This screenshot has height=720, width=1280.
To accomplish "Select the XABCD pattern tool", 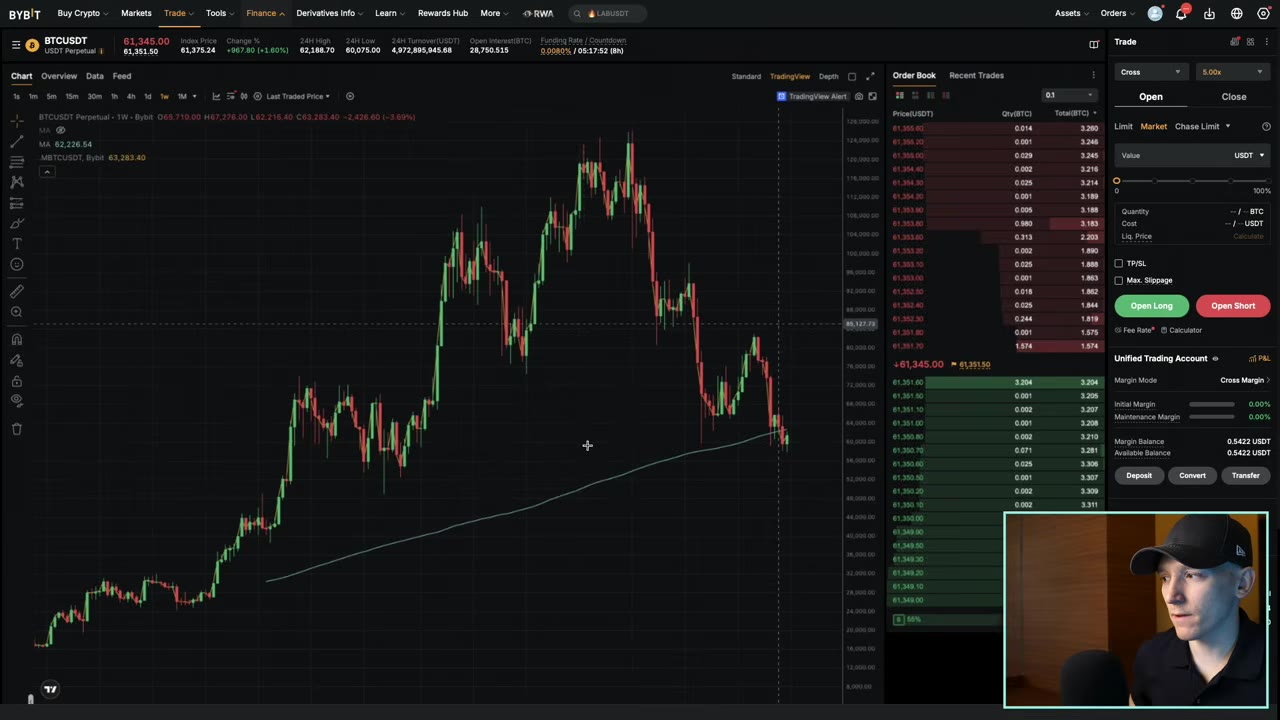I will tap(17, 182).
